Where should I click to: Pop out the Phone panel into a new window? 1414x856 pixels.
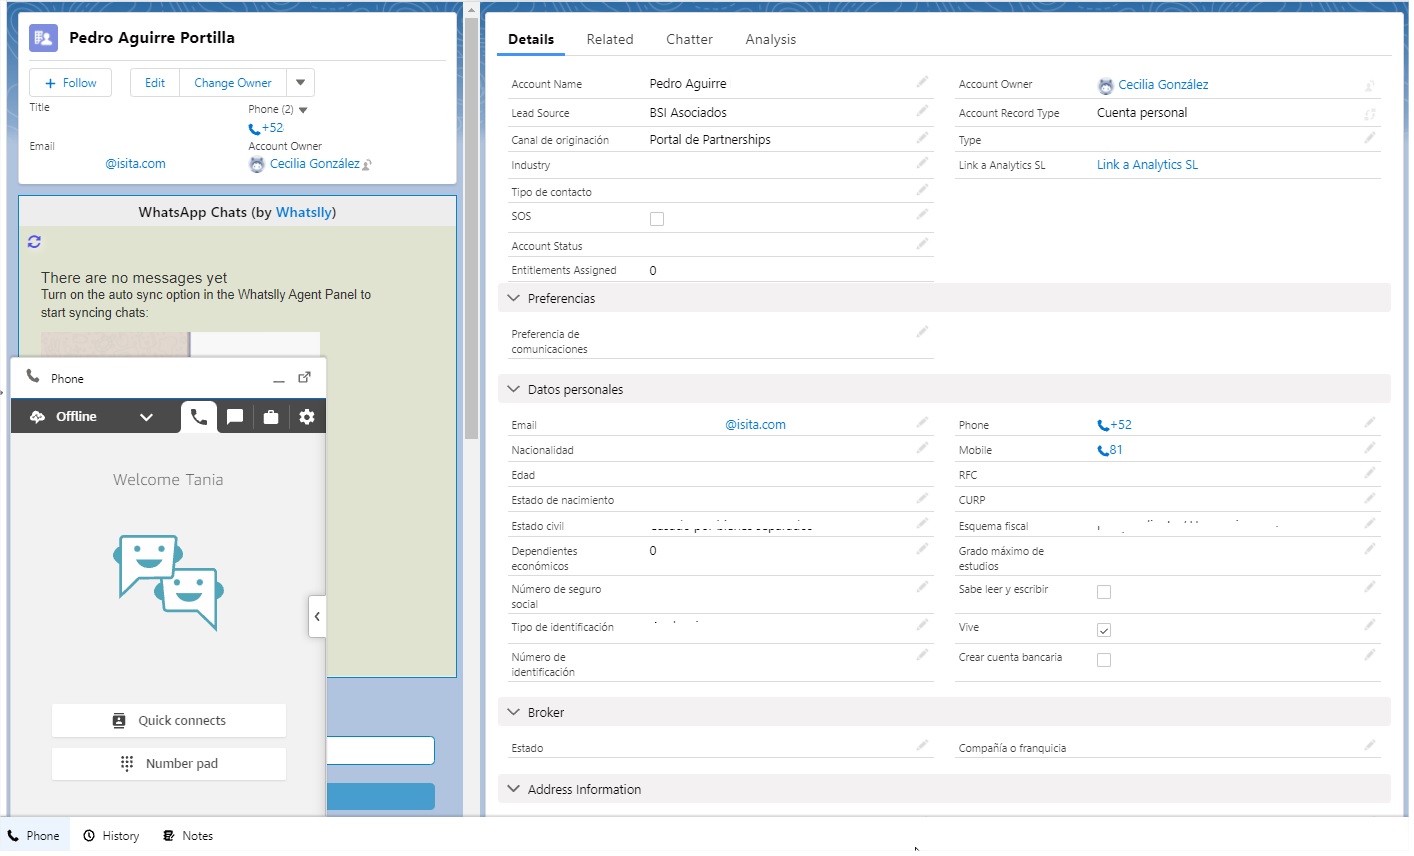(x=305, y=378)
